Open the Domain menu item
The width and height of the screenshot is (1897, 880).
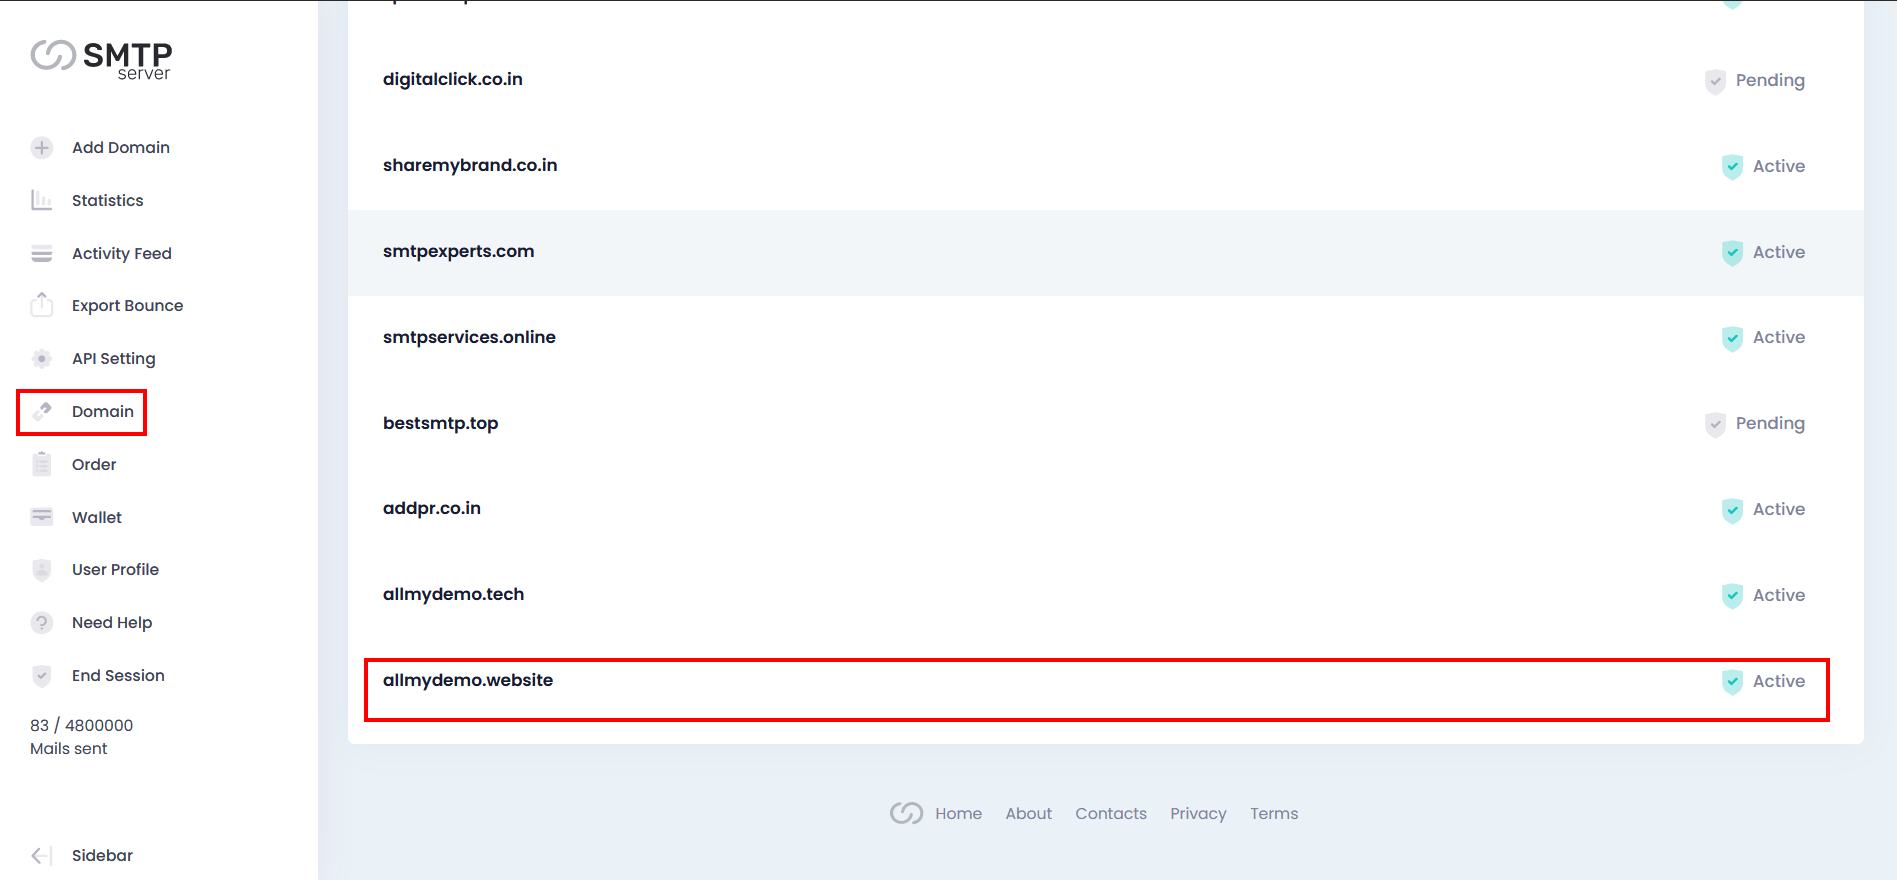coord(102,412)
